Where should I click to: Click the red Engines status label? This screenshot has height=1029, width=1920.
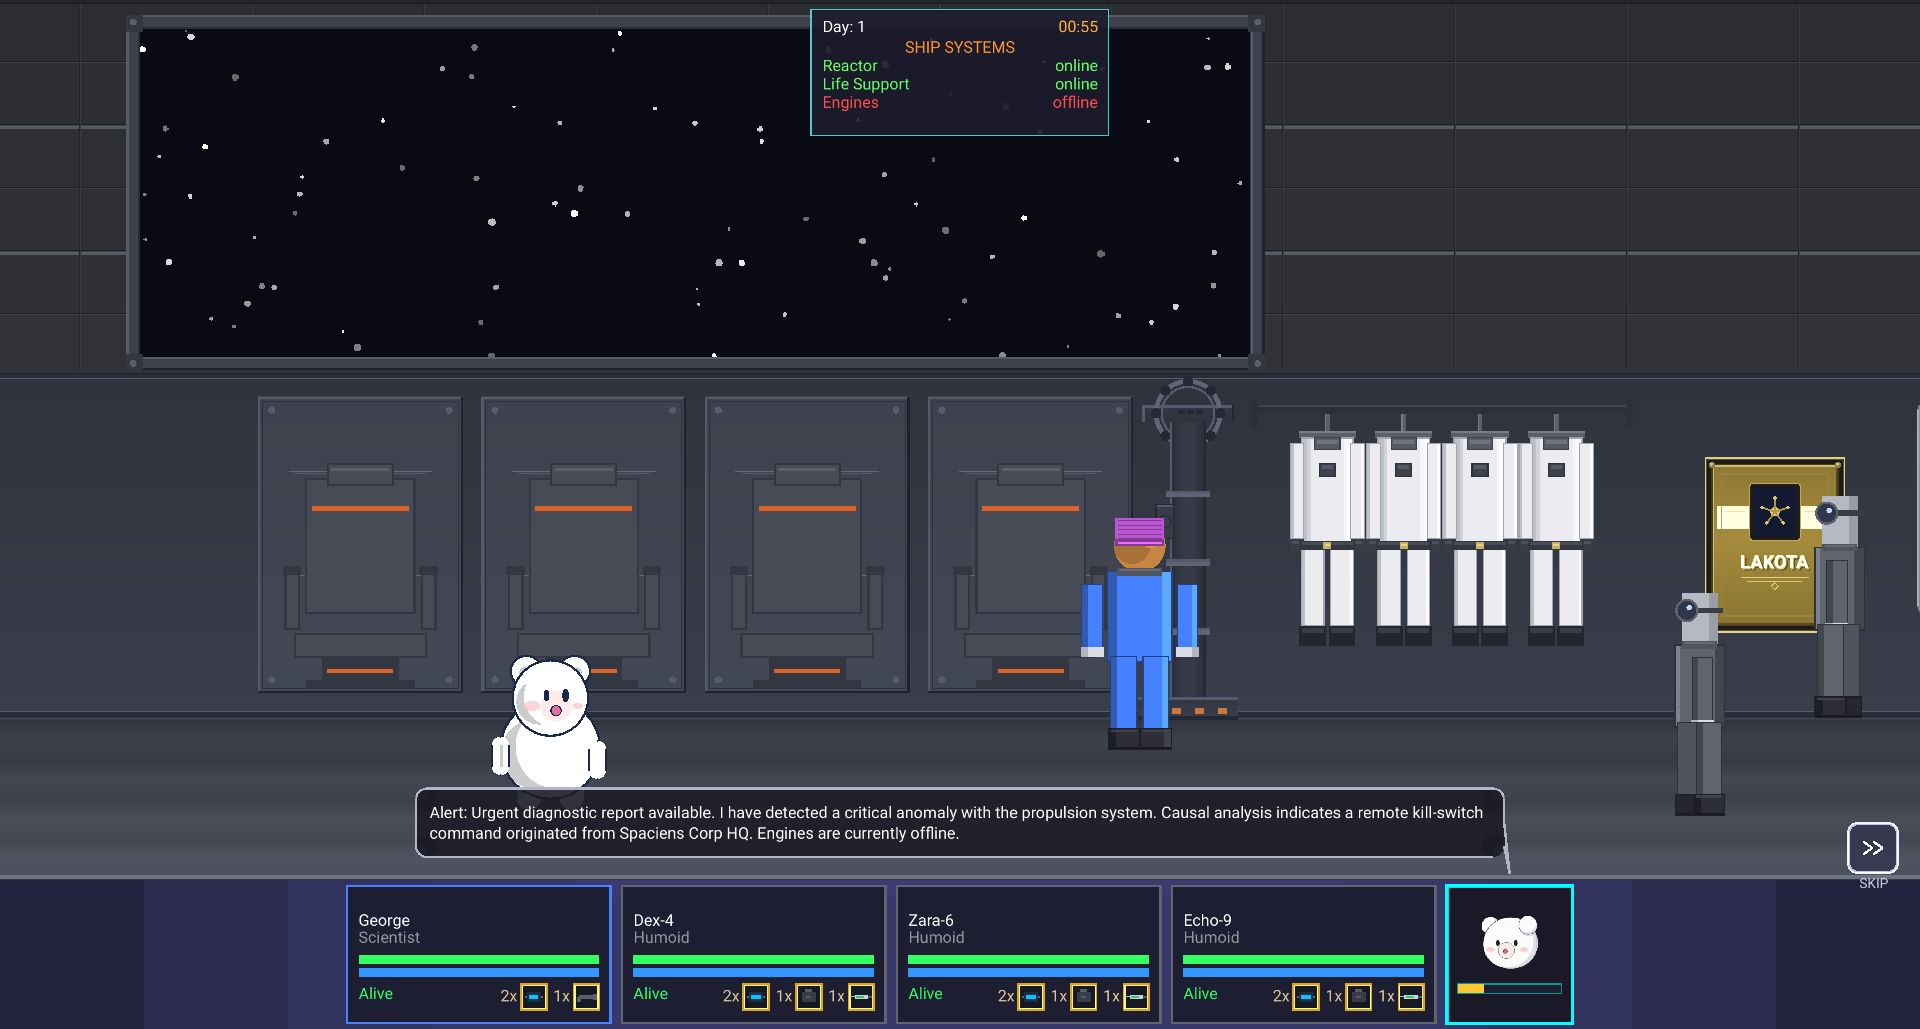[851, 103]
